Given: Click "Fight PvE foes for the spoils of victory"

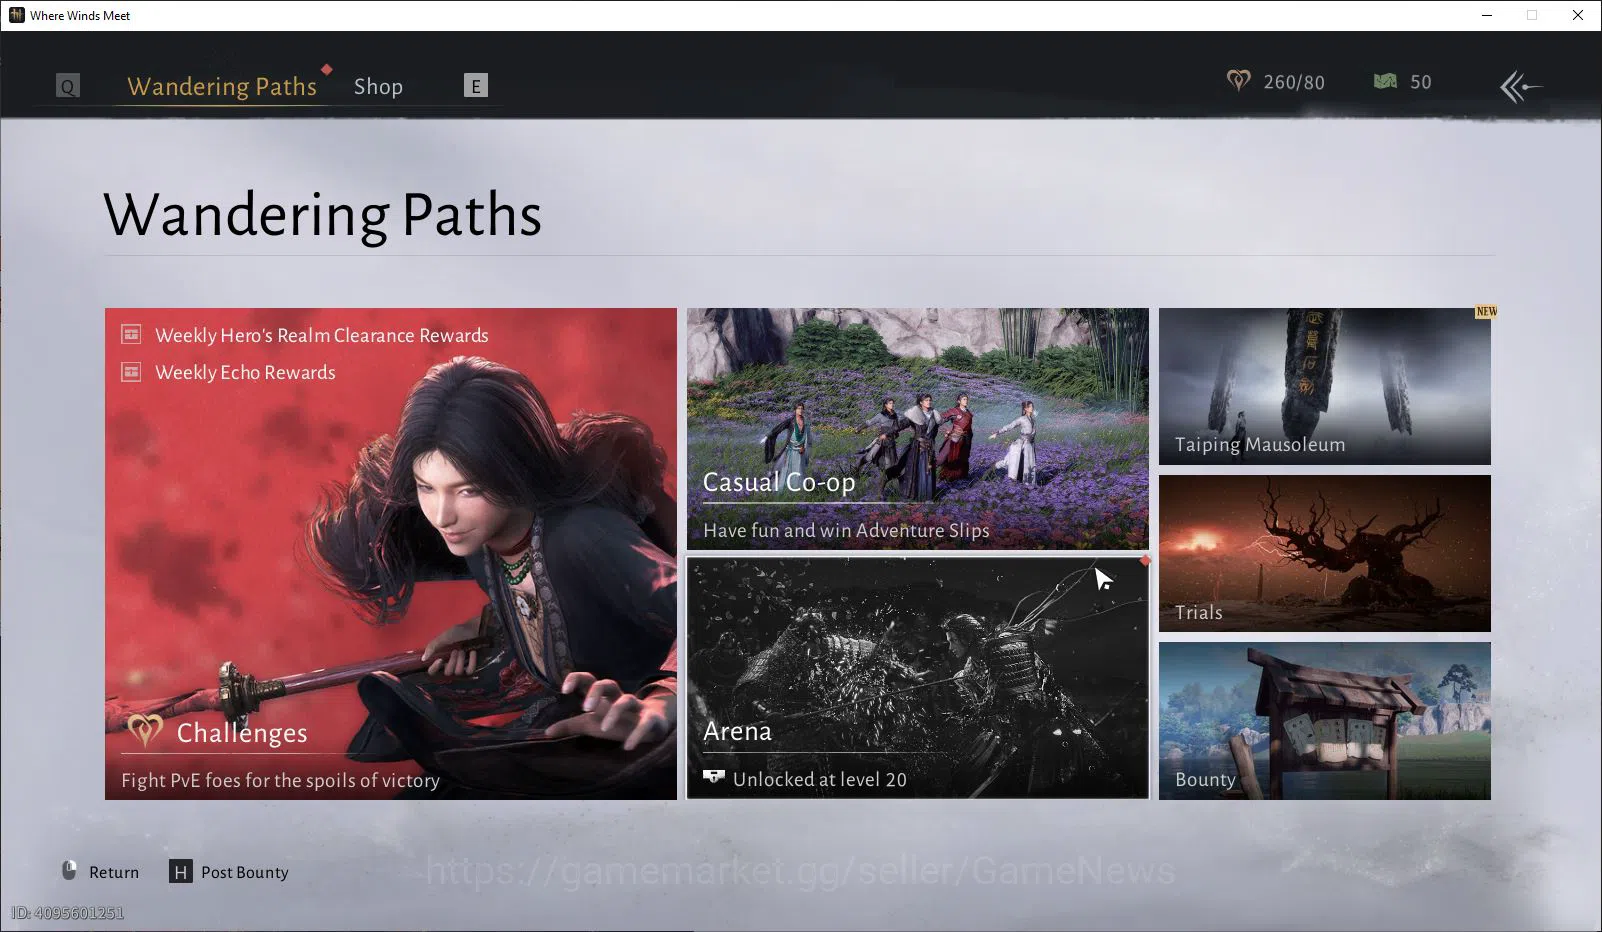Looking at the screenshot, I should pos(280,780).
